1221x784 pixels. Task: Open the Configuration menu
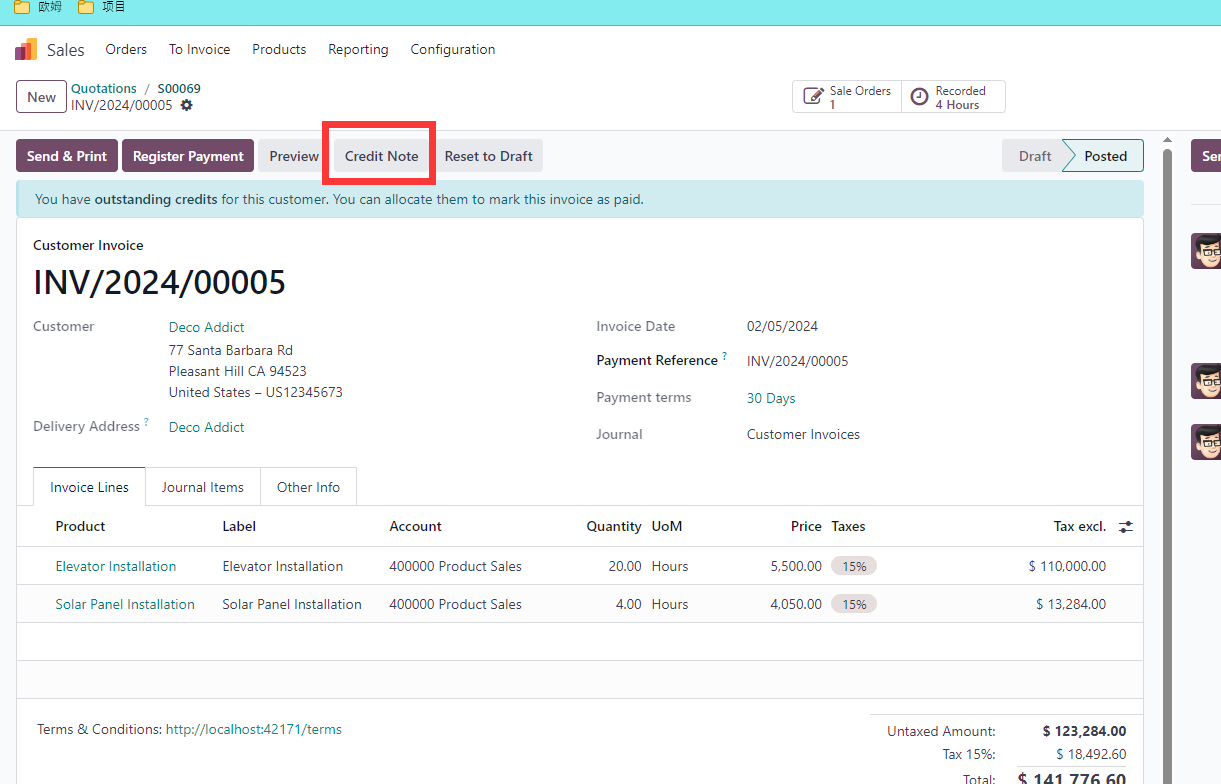point(453,49)
